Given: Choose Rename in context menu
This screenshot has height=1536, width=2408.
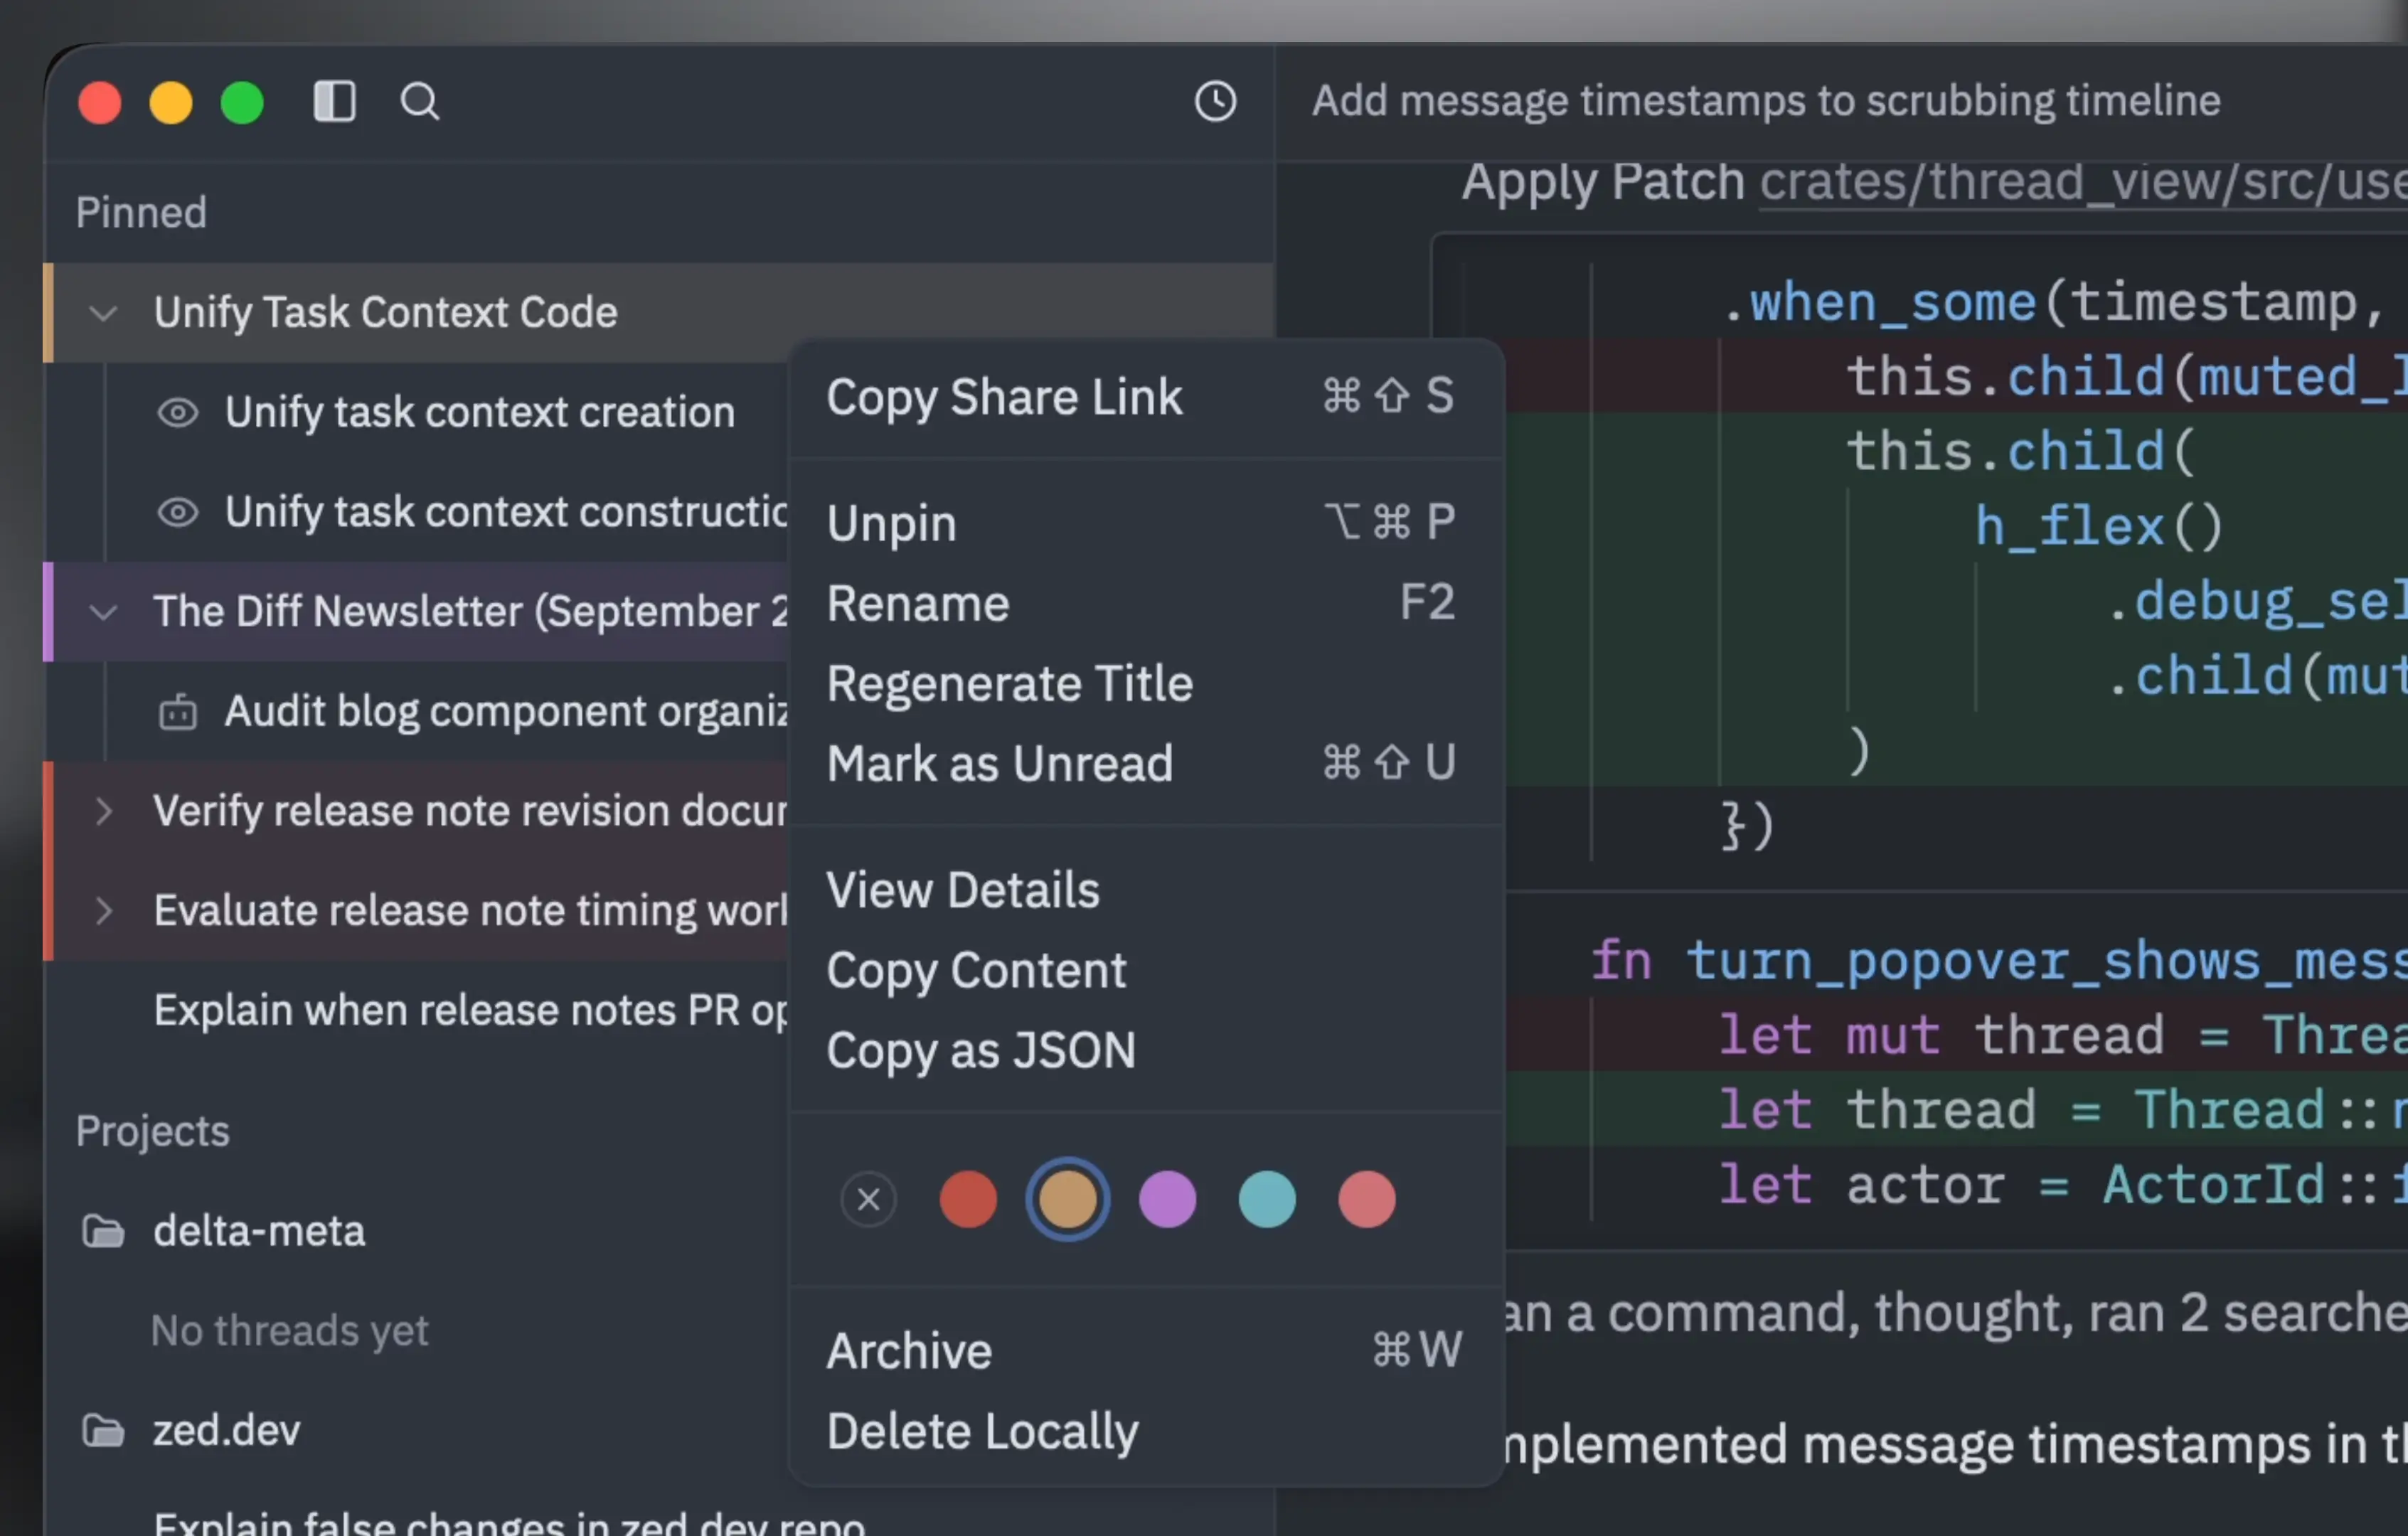Looking at the screenshot, I should [1147, 603].
